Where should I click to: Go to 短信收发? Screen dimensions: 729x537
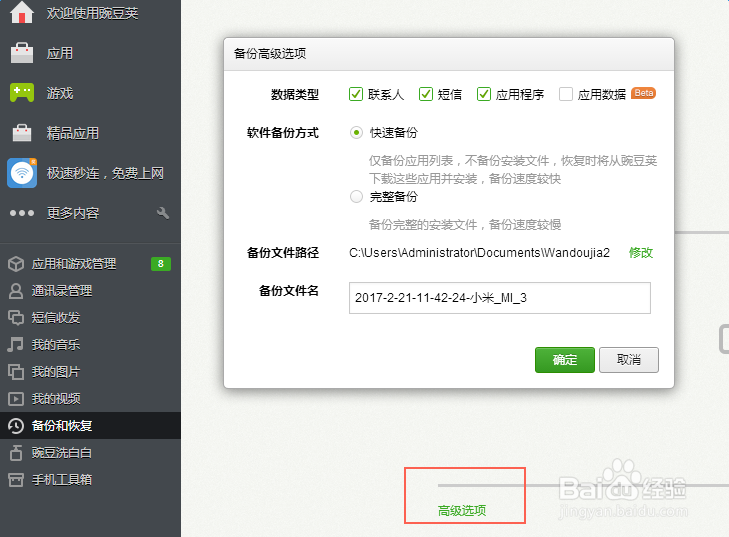56,318
